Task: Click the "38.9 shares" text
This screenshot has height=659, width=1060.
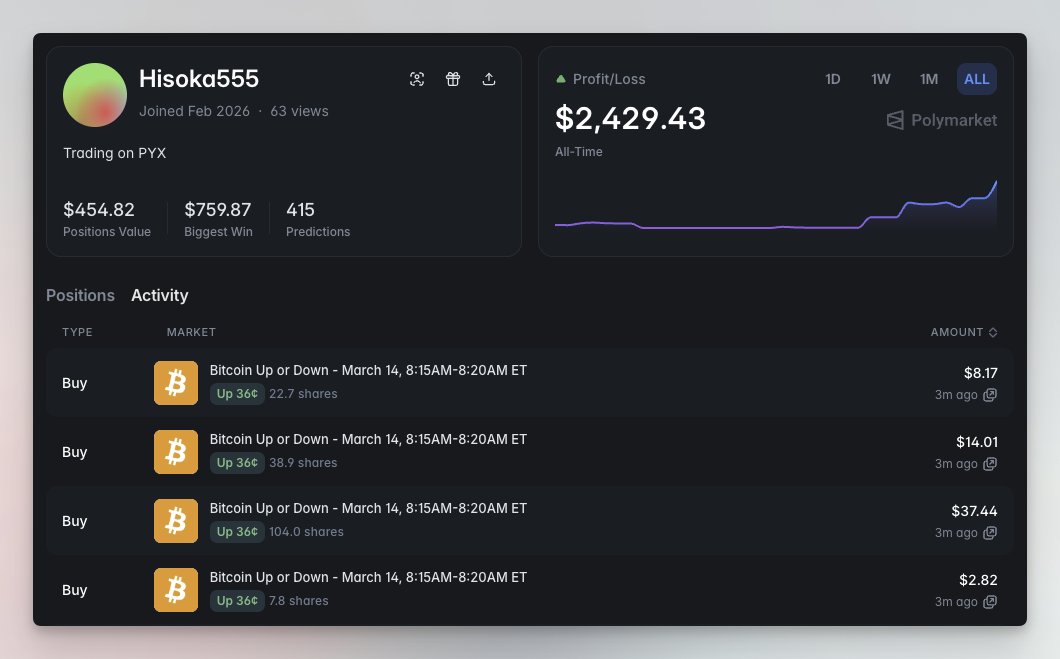Action: click(x=303, y=462)
